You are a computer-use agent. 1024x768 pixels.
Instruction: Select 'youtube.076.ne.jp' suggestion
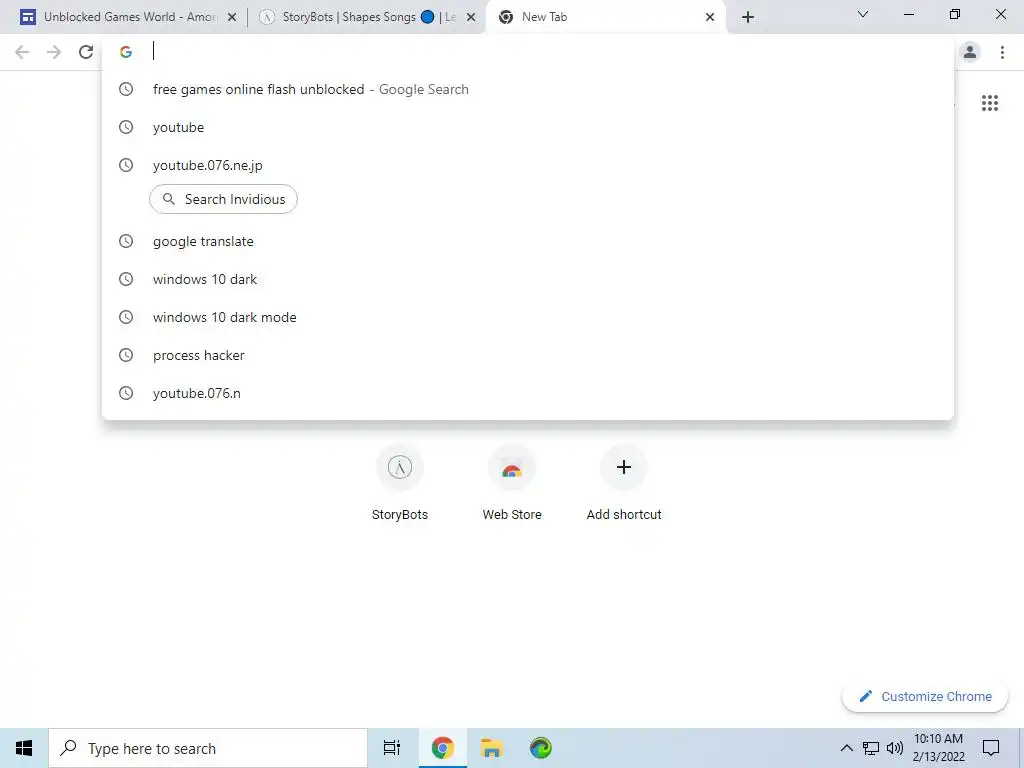click(x=528, y=165)
